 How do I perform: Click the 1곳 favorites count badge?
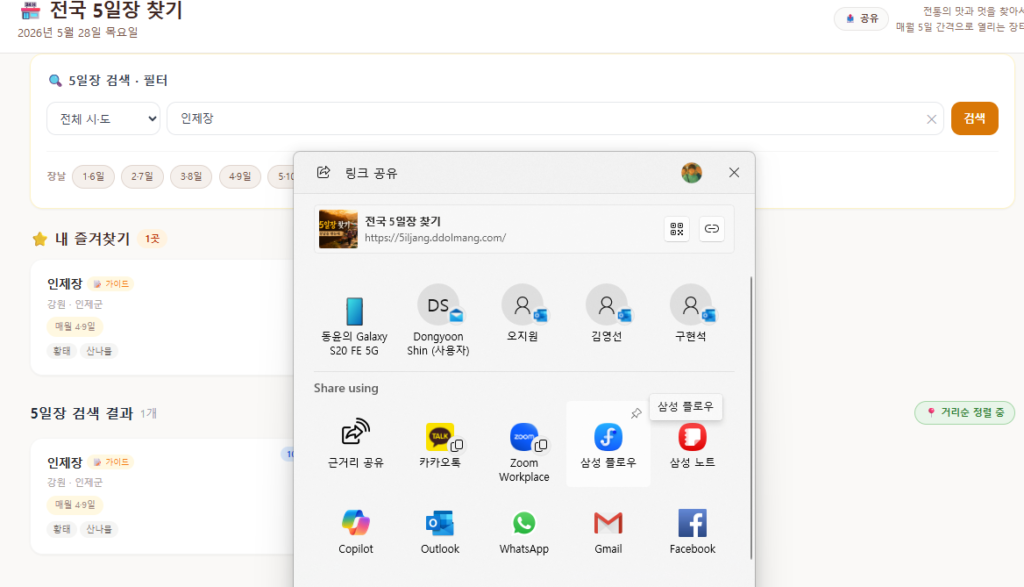click(152, 239)
